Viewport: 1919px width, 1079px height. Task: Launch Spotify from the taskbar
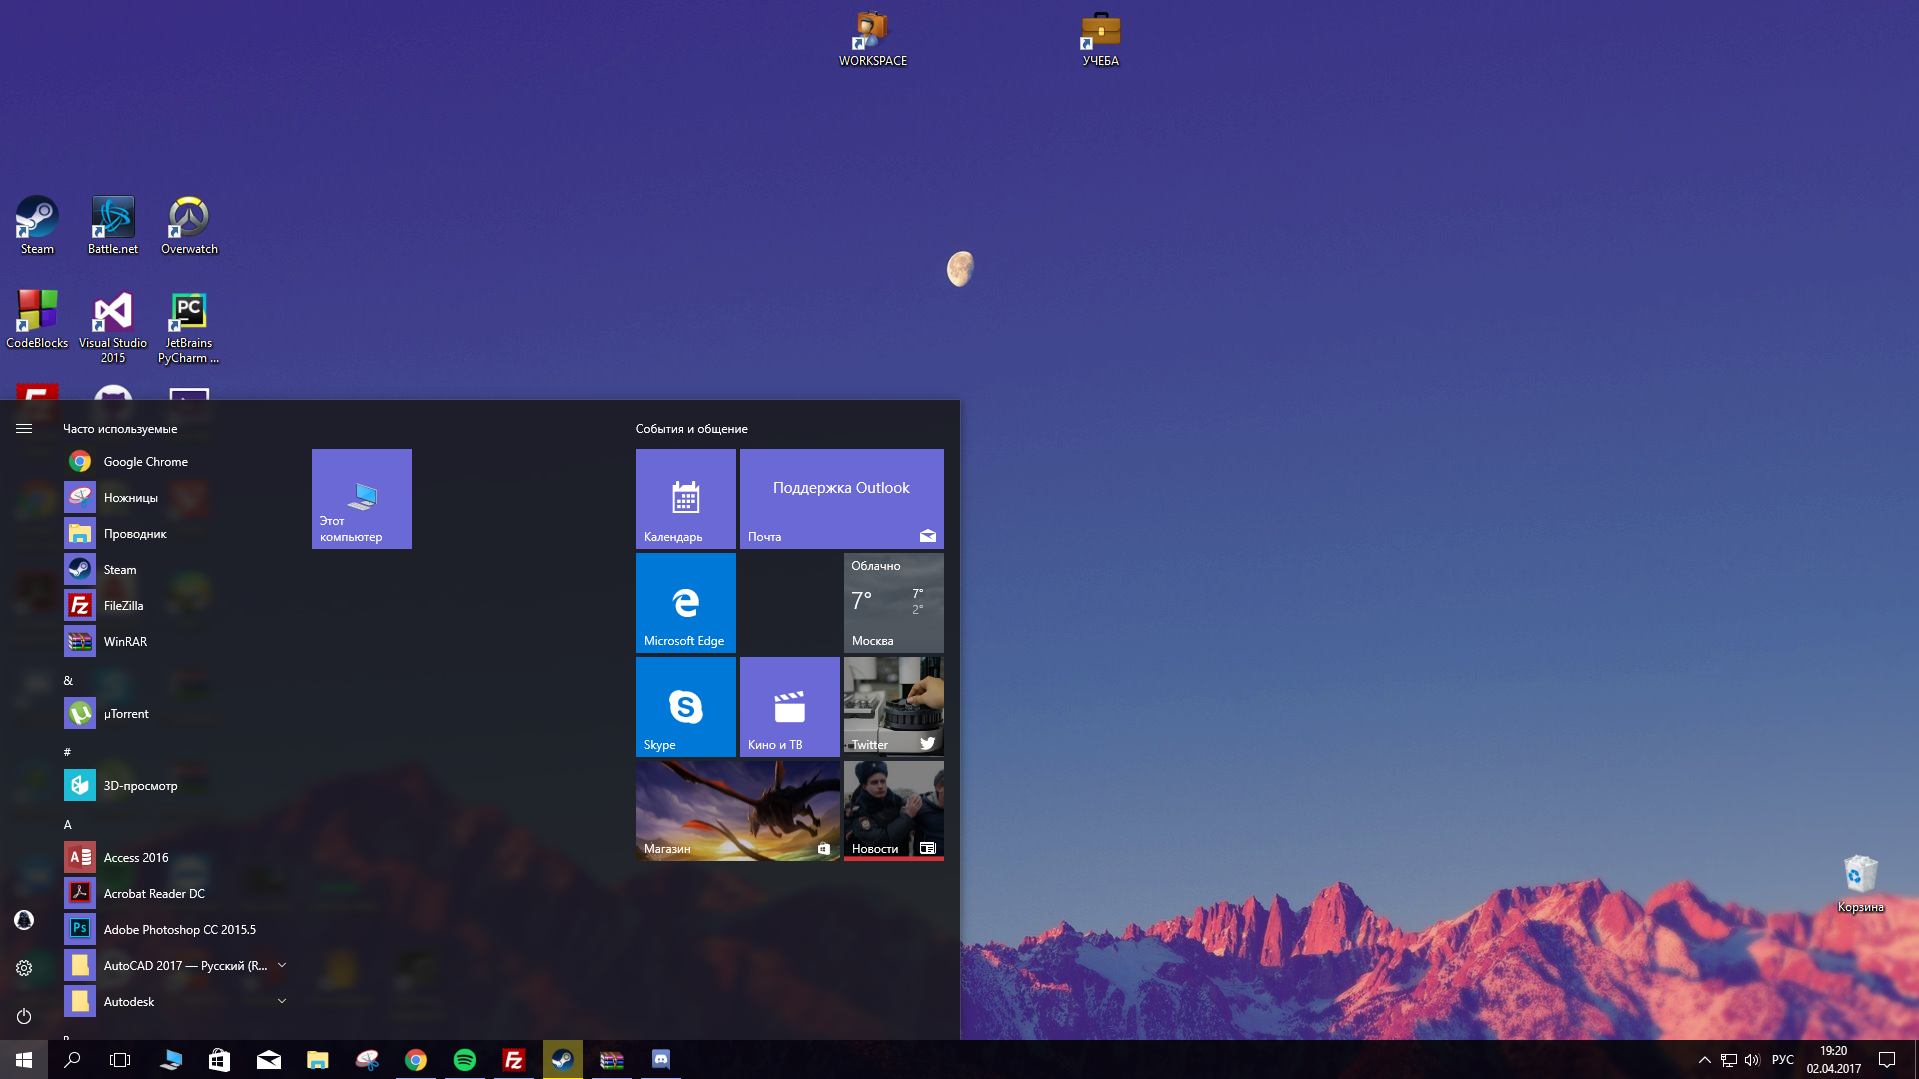click(x=465, y=1060)
